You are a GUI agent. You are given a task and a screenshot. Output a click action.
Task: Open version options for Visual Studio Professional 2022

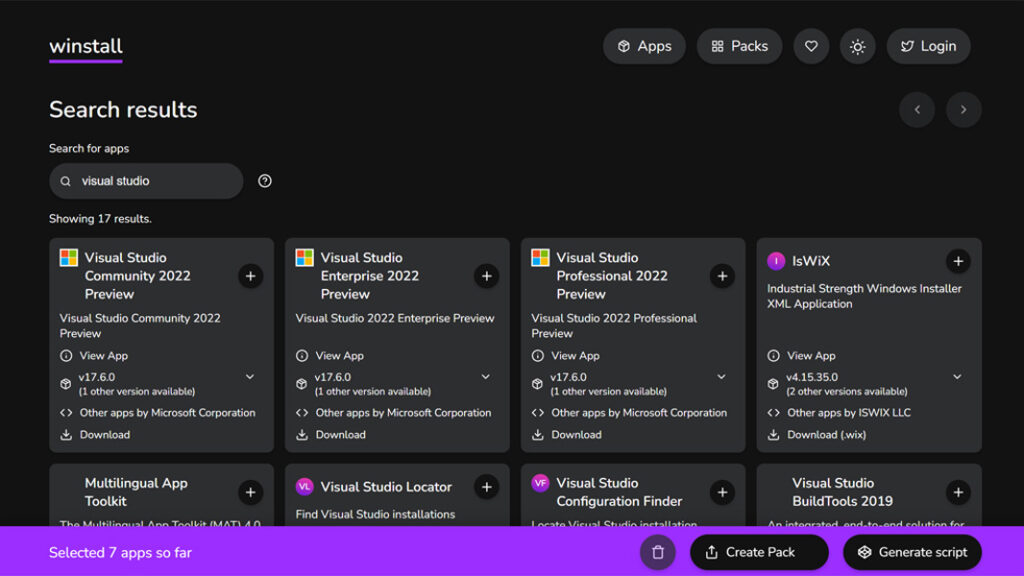click(x=721, y=377)
